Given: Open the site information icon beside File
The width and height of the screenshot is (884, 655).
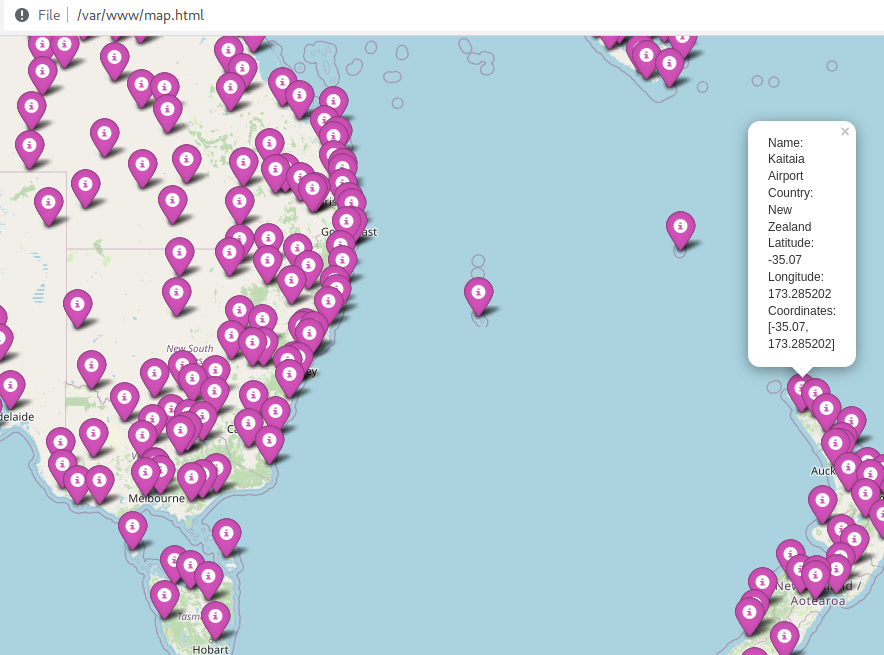Looking at the screenshot, I should point(22,15).
